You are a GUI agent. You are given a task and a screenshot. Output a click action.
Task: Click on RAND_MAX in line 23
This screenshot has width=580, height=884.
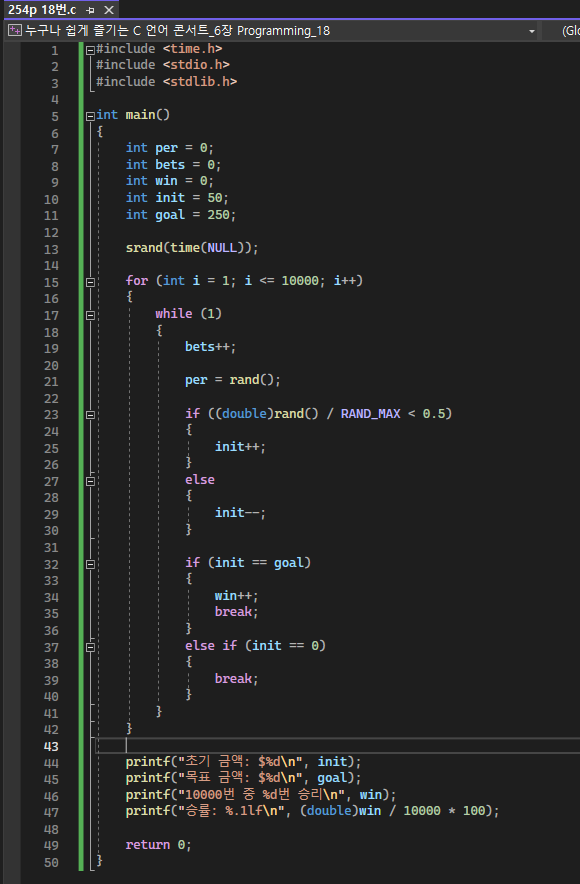tap(370, 414)
